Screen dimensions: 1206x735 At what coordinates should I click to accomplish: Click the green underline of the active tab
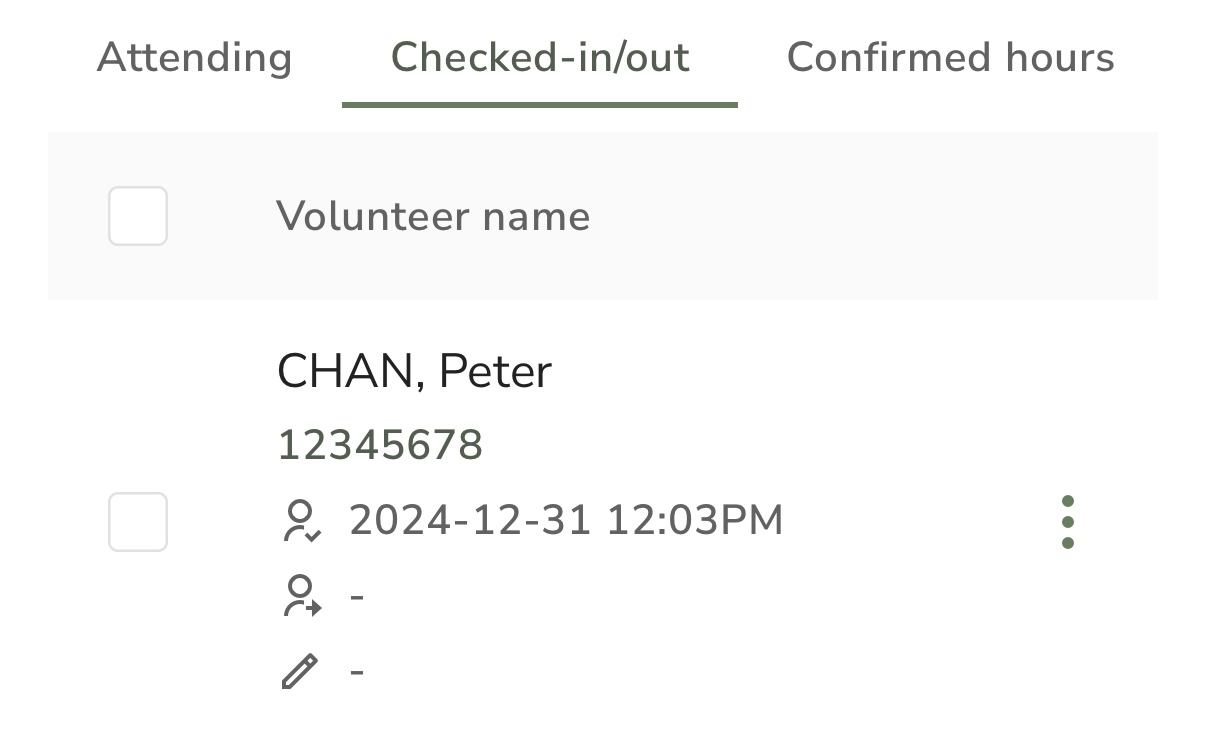540,104
